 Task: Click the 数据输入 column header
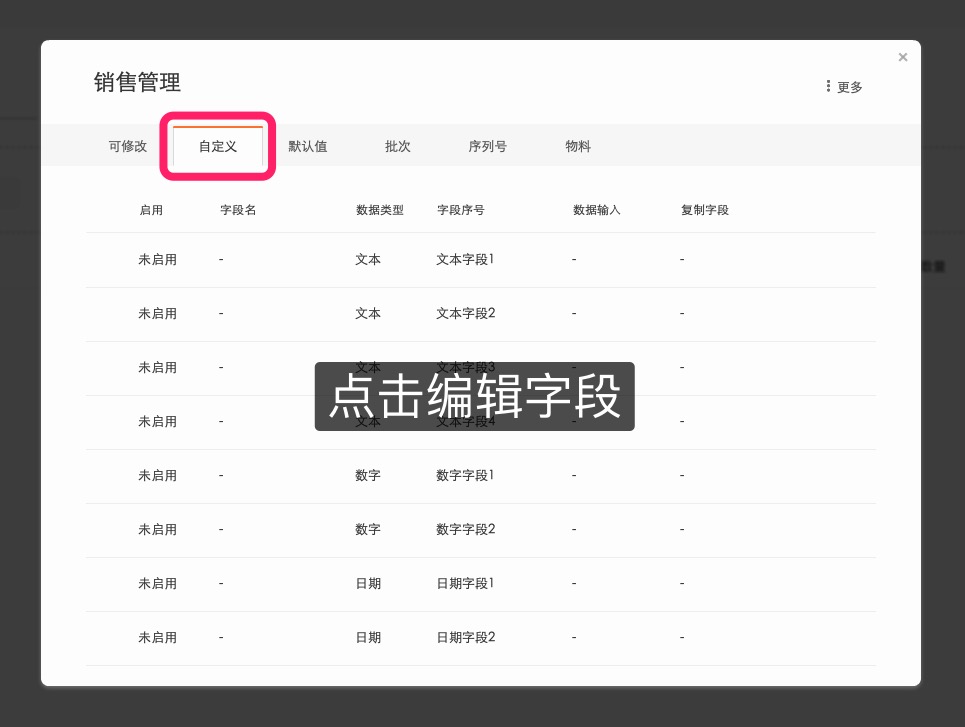tap(596, 211)
